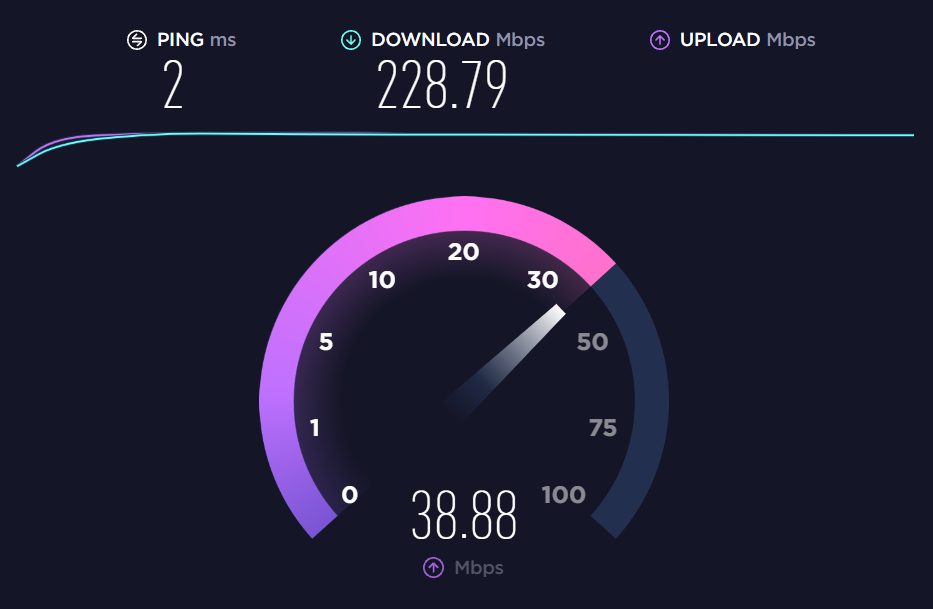Click the current speed reading 38.88
933x609 pixels.
[x=464, y=515]
